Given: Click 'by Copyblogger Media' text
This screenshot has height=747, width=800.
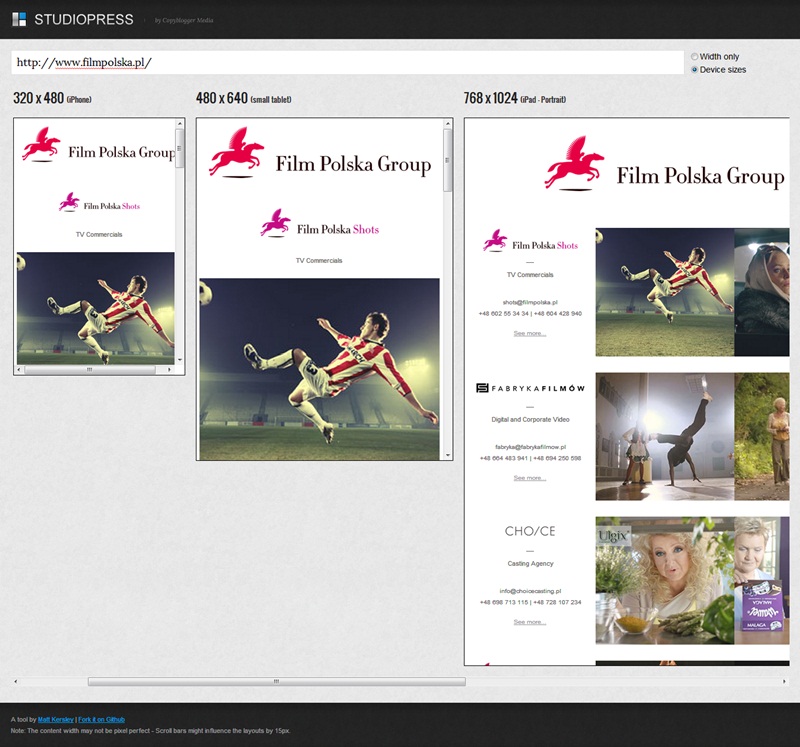Looking at the screenshot, I should (184, 20).
